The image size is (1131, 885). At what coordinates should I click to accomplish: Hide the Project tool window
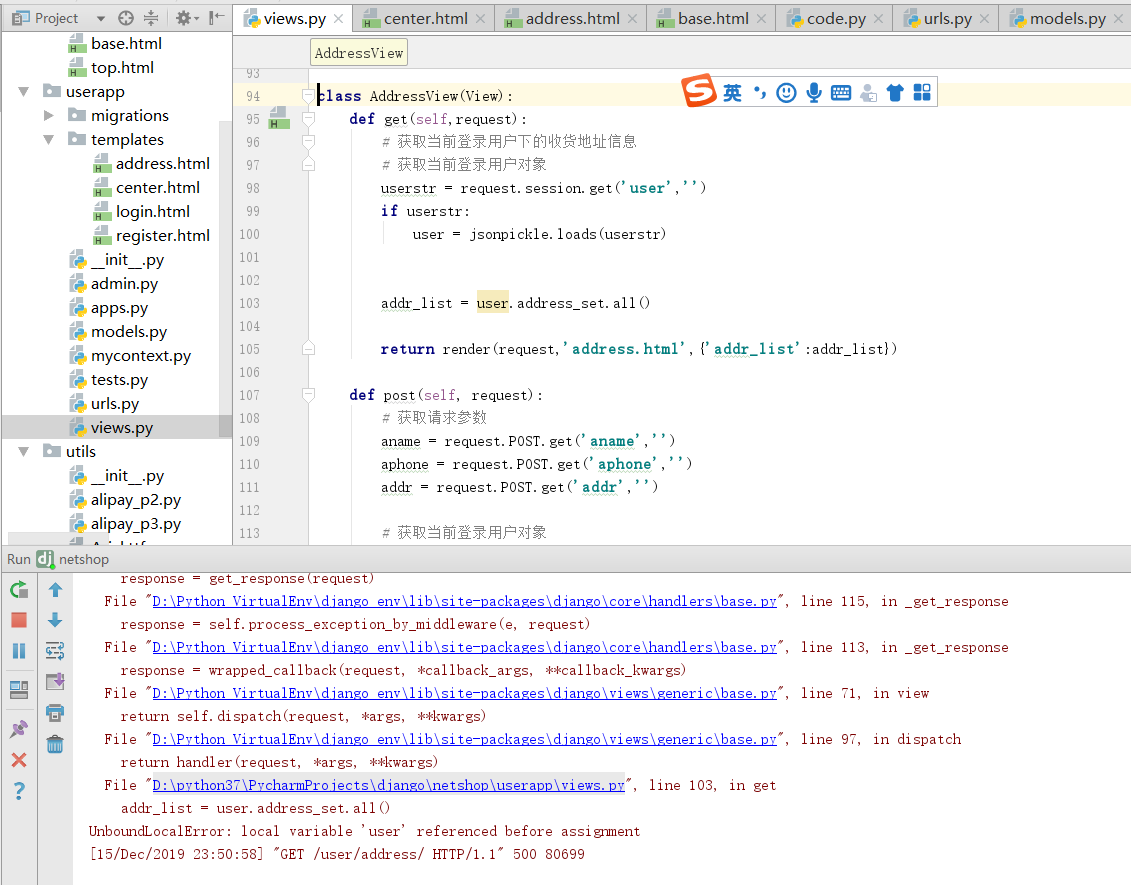(x=216, y=19)
